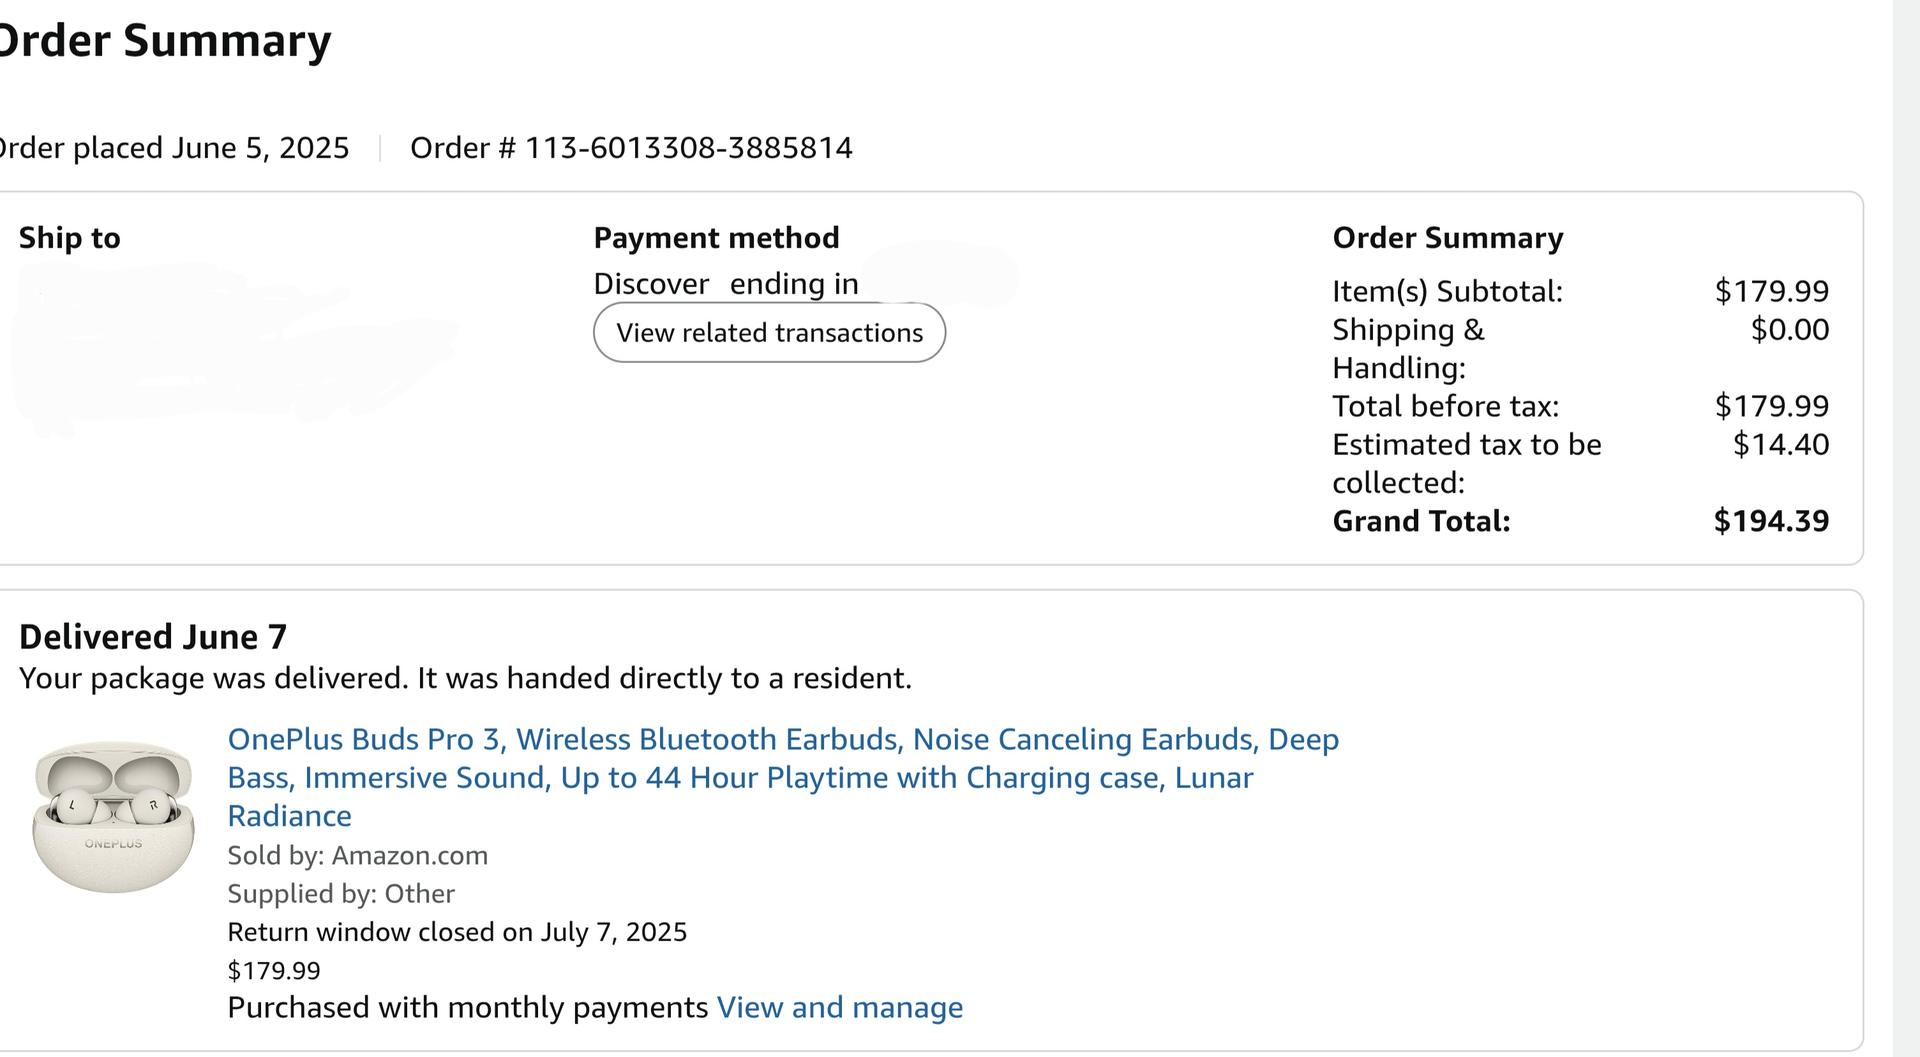The width and height of the screenshot is (1920, 1057).
Task: Click the order number 113-6013308-3885814
Action: coord(688,148)
